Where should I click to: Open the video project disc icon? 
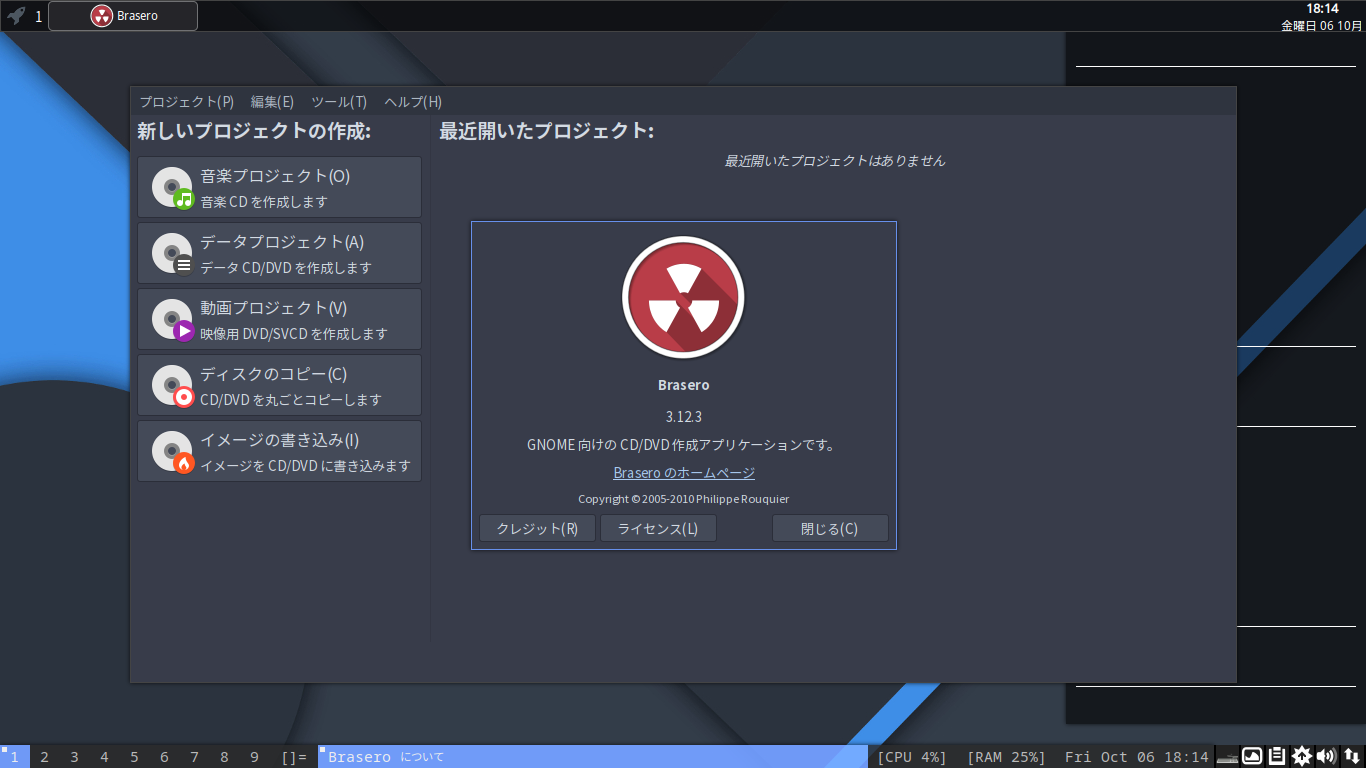click(x=172, y=319)
